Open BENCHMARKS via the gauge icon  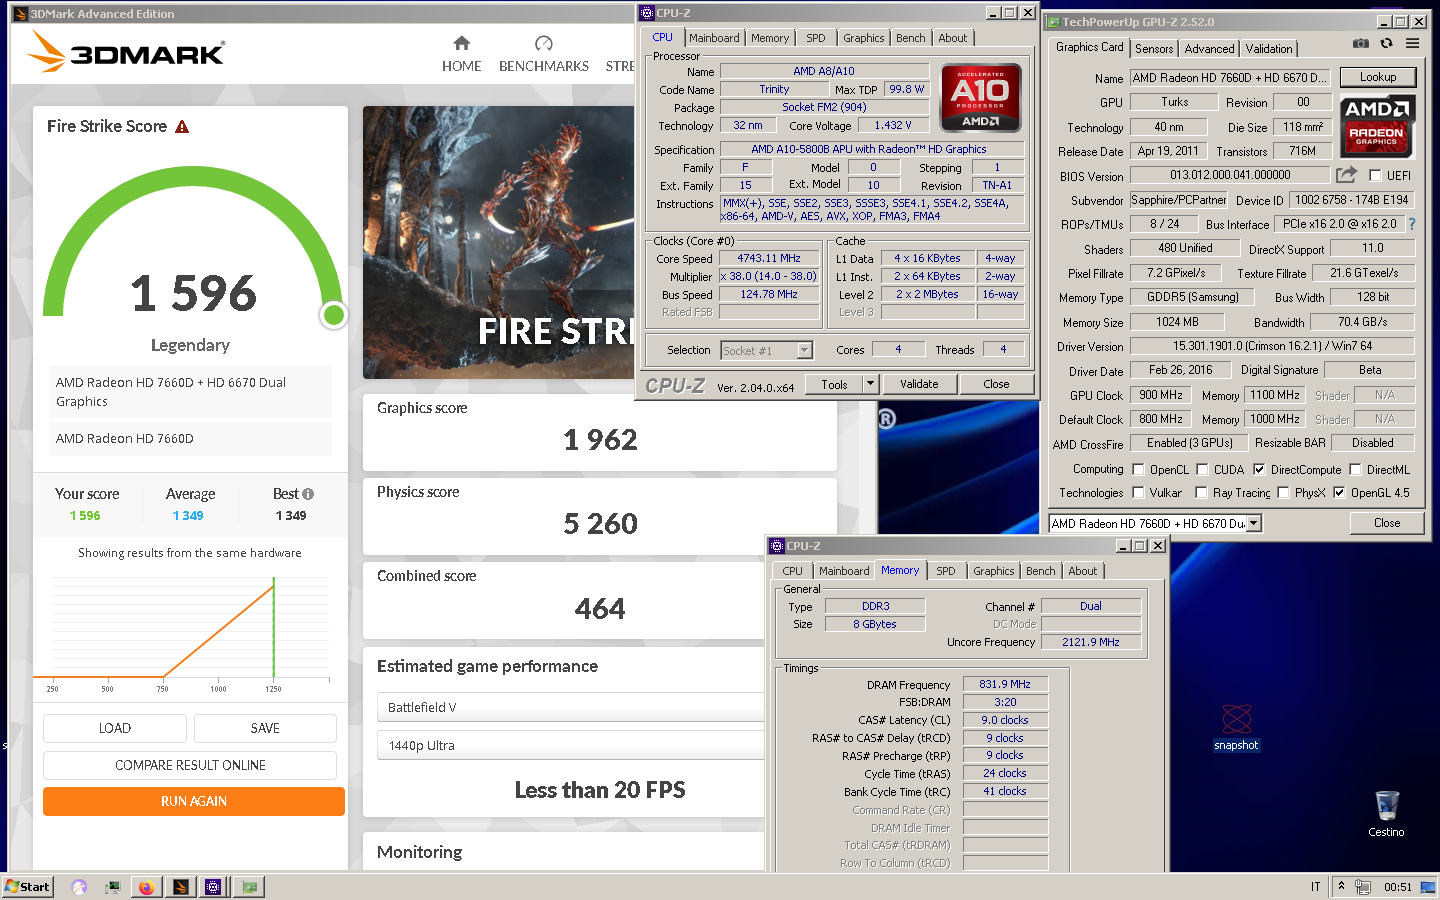(544, 43)
